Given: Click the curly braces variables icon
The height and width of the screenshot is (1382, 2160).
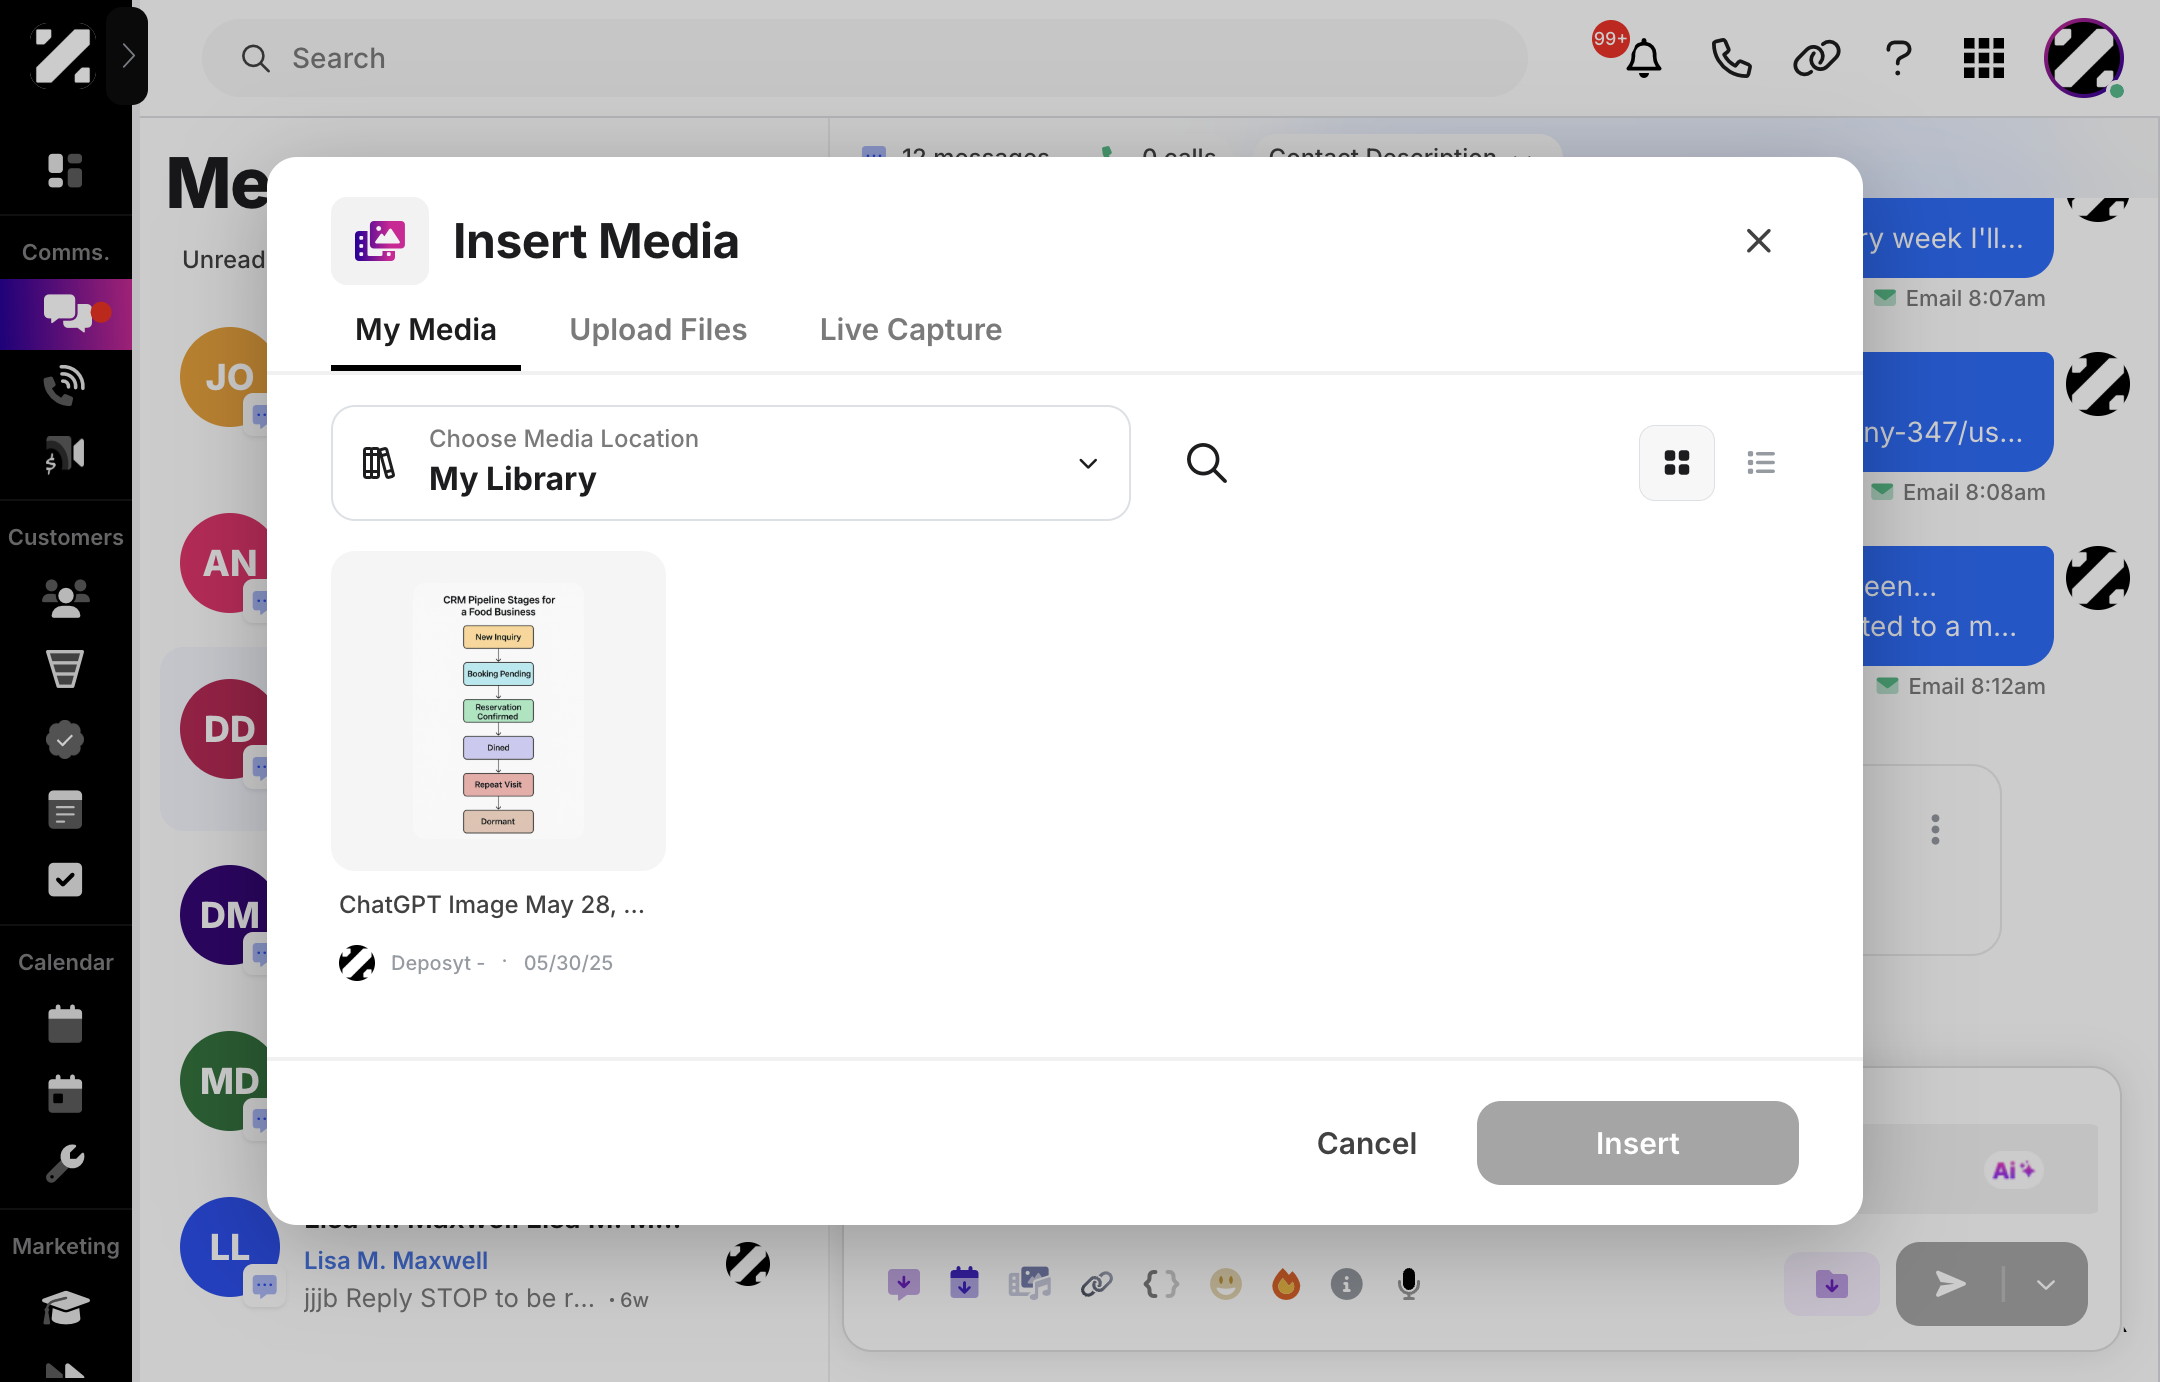Looking at the screenshot, I should (x=1161, y=1284).
